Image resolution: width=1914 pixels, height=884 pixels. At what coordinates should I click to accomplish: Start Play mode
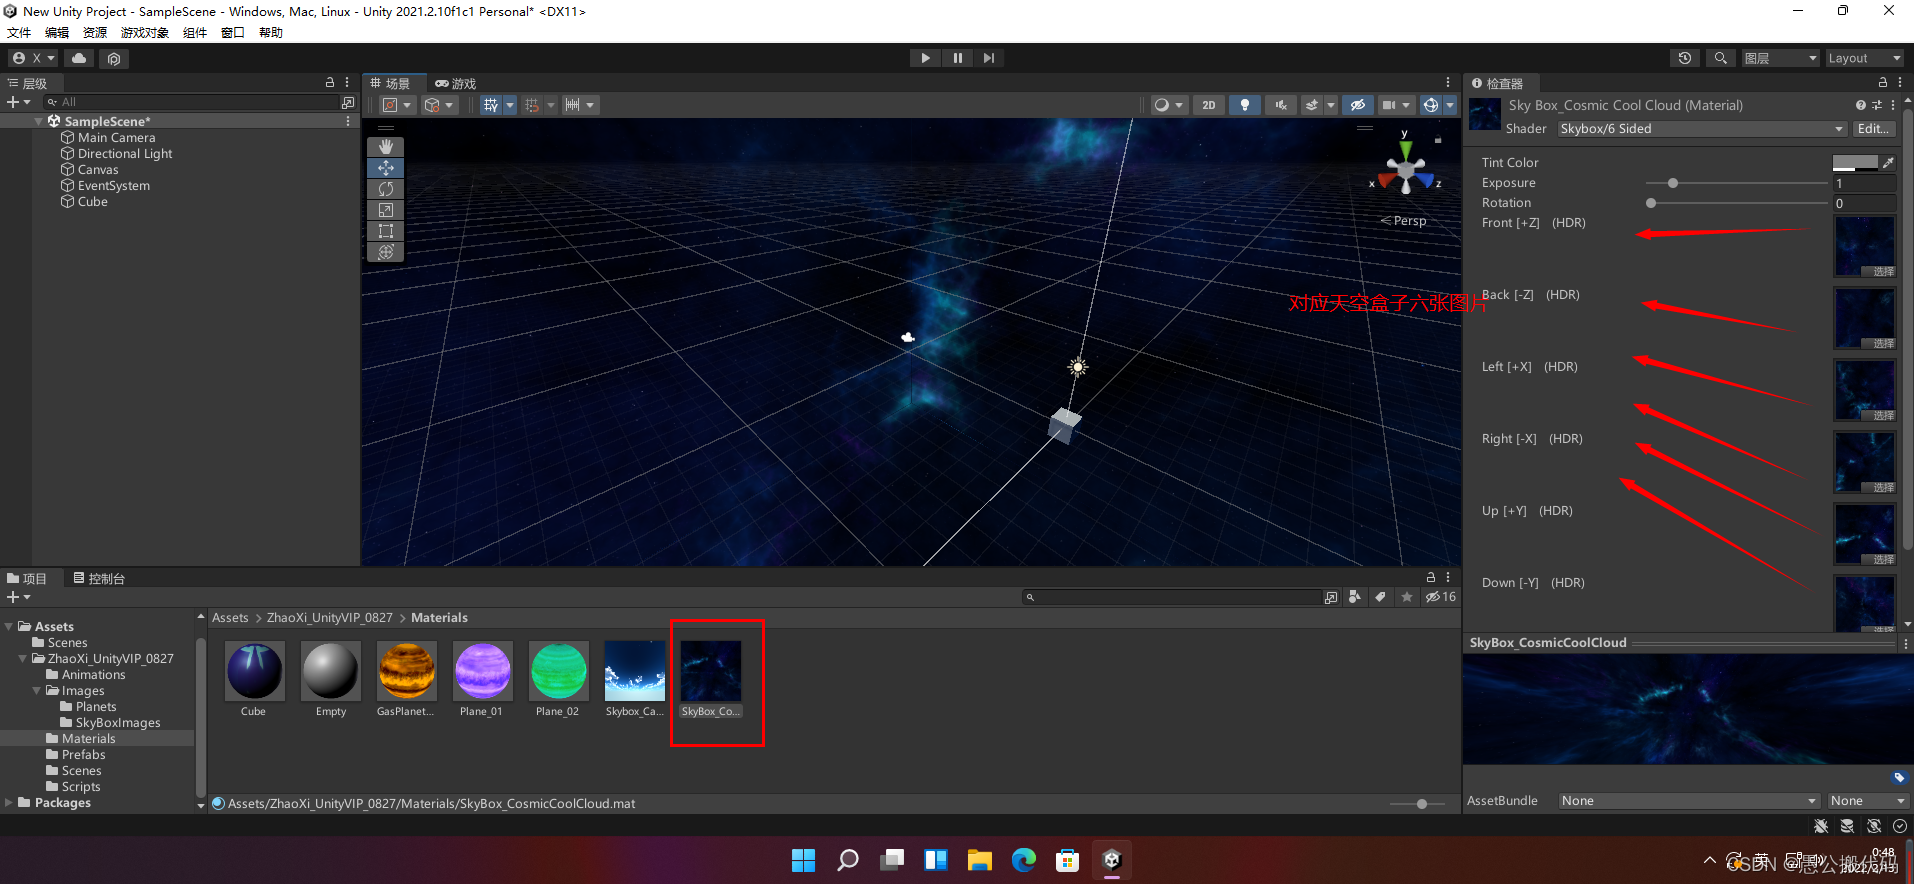pos(925,58)
